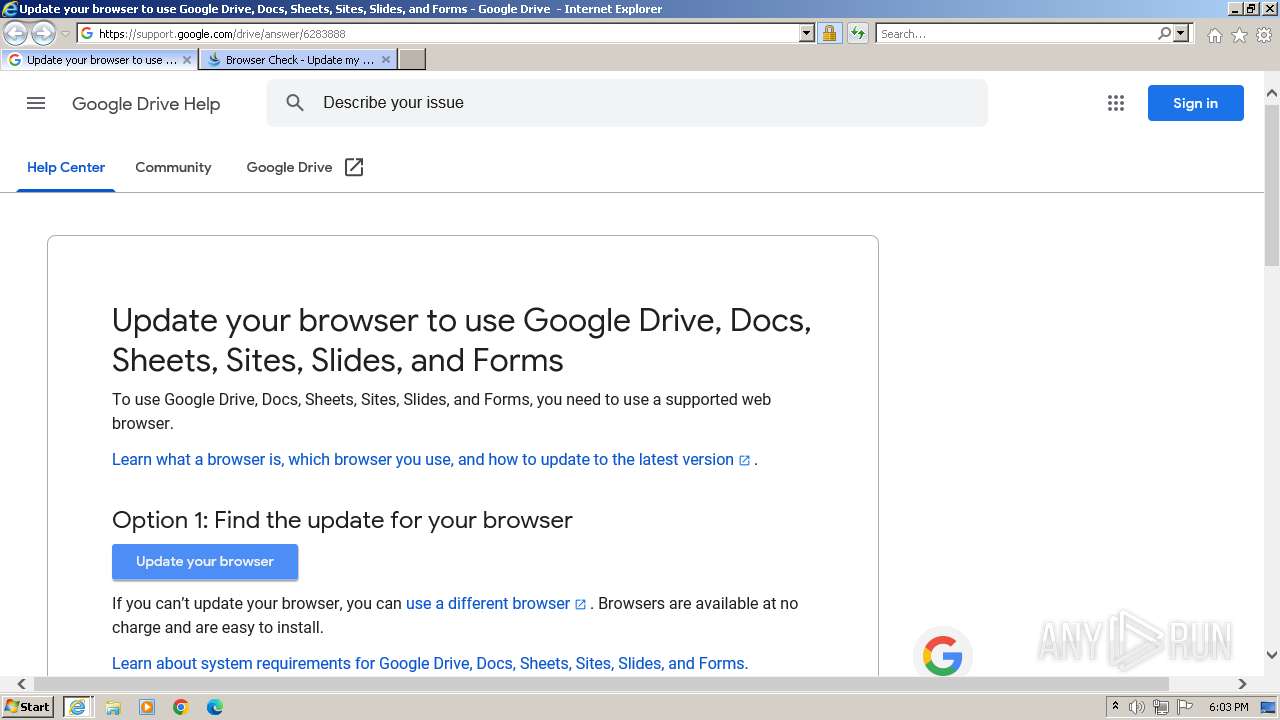
Task: Open the IE Home icon
Action: (x=1214, y=35)
